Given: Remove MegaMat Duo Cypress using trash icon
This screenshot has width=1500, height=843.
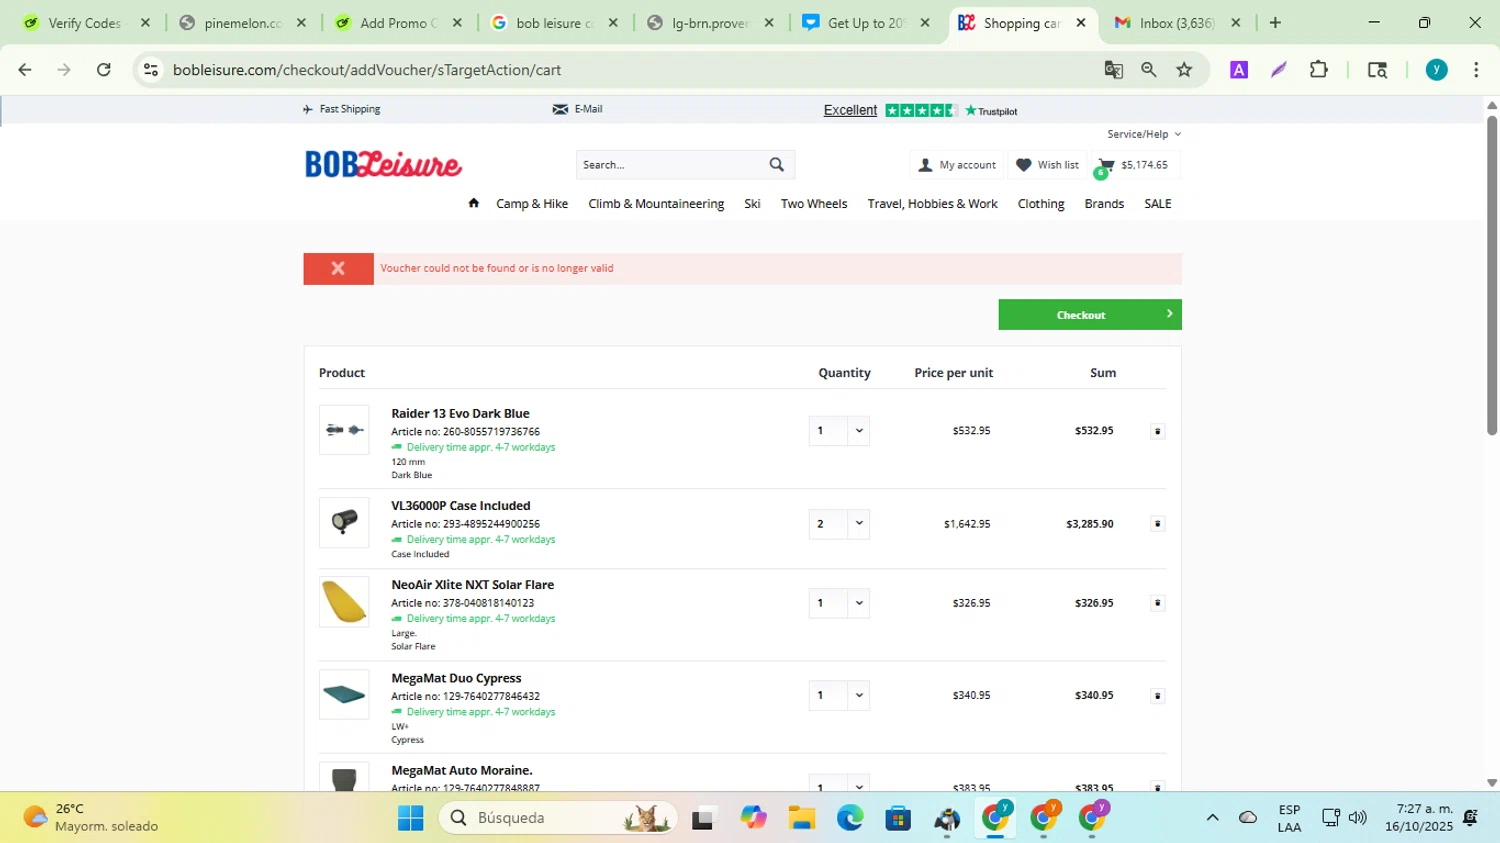Looking at the screenshot, I should tap(1158, 696).
